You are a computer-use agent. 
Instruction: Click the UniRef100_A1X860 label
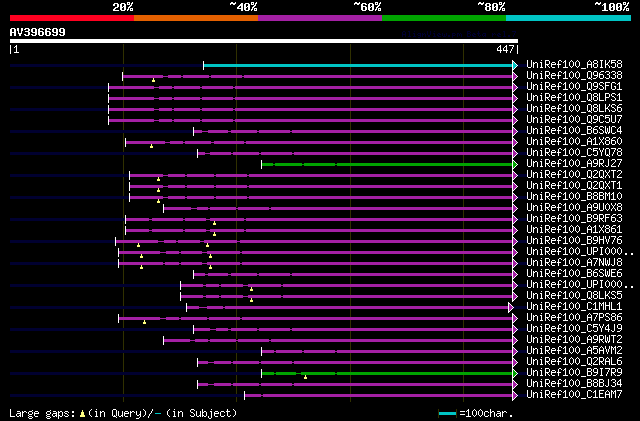tap(574, 142)
